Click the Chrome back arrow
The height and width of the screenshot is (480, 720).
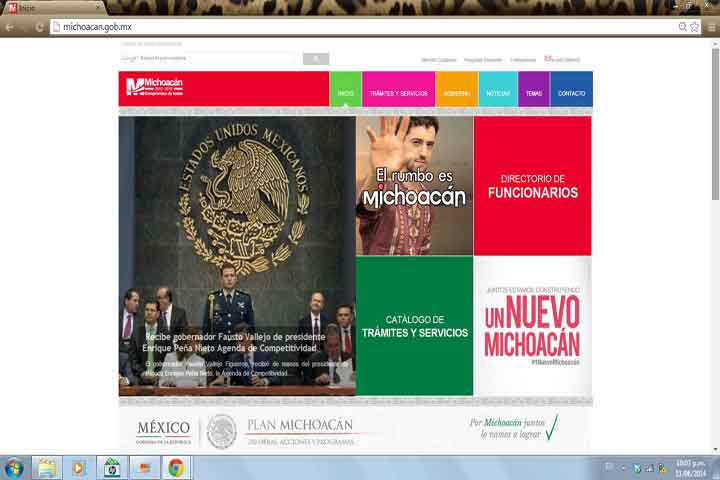pos(10,27)
